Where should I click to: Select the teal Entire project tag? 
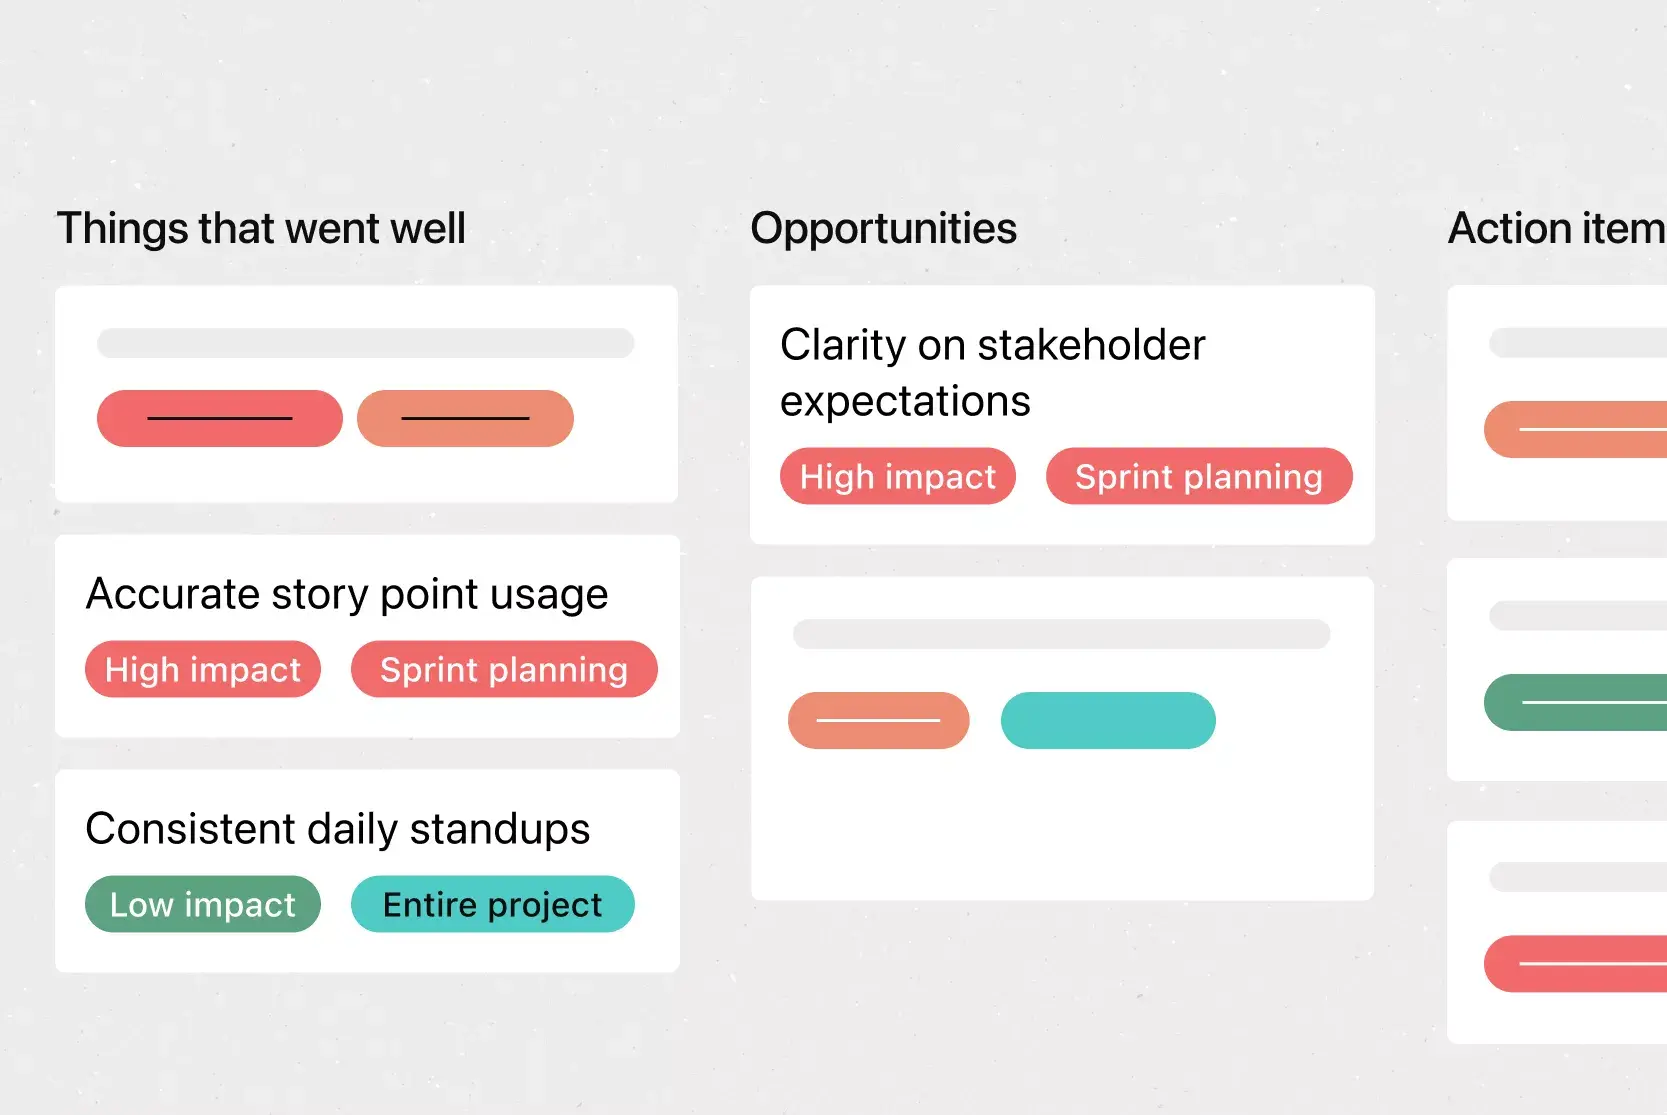click(x=492, y=904)
